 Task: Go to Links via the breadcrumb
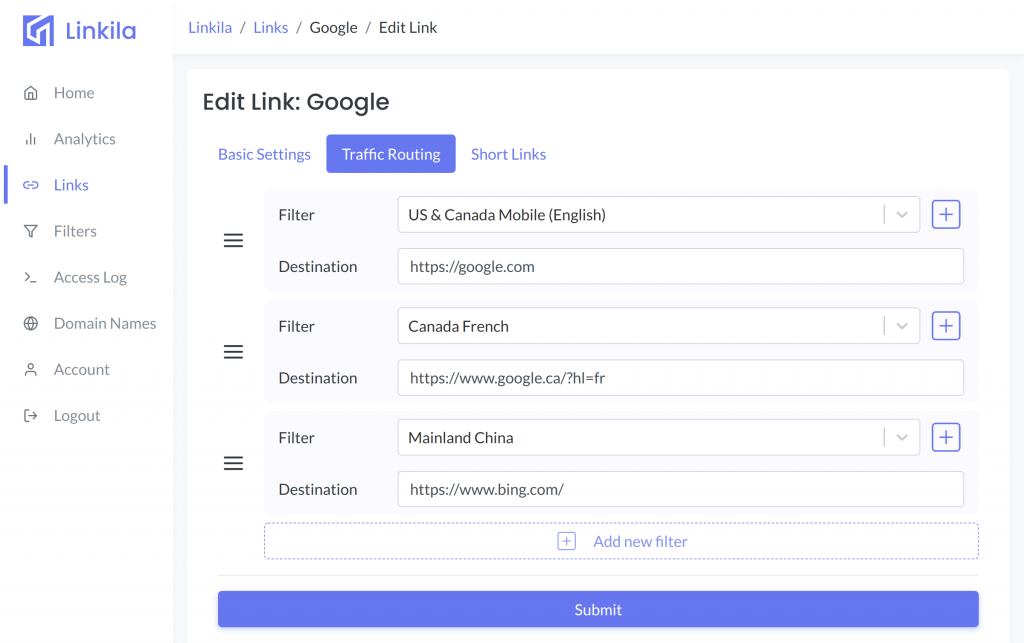tap(270, 27)
